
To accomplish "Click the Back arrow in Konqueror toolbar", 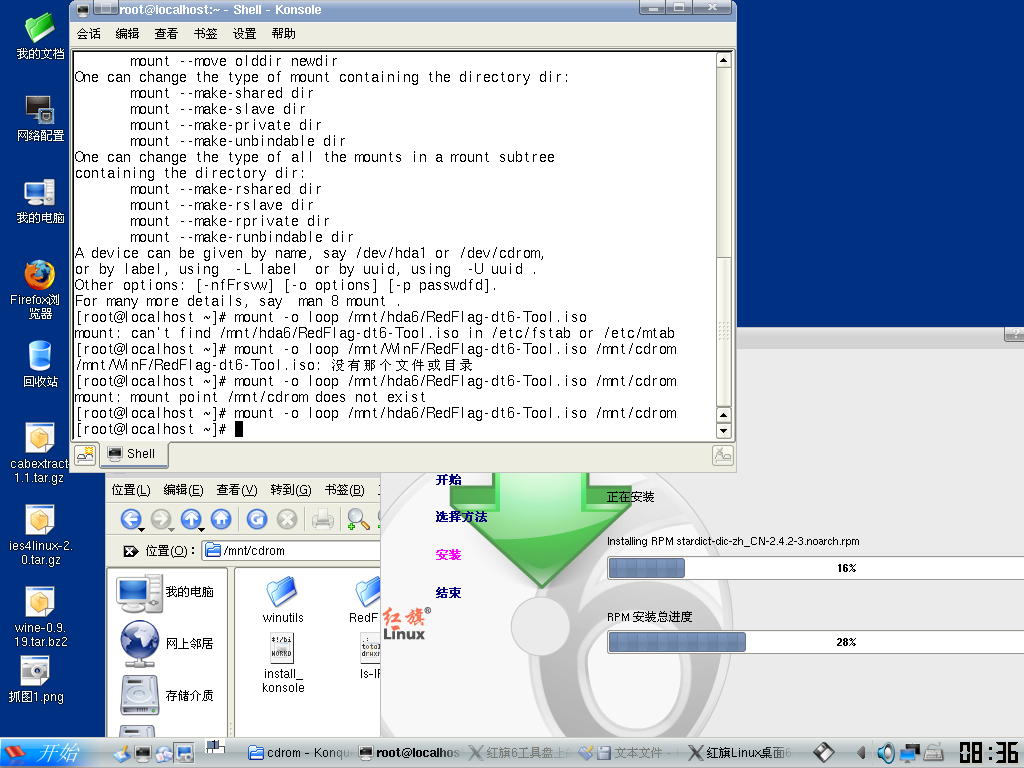I will coord(130,518).
